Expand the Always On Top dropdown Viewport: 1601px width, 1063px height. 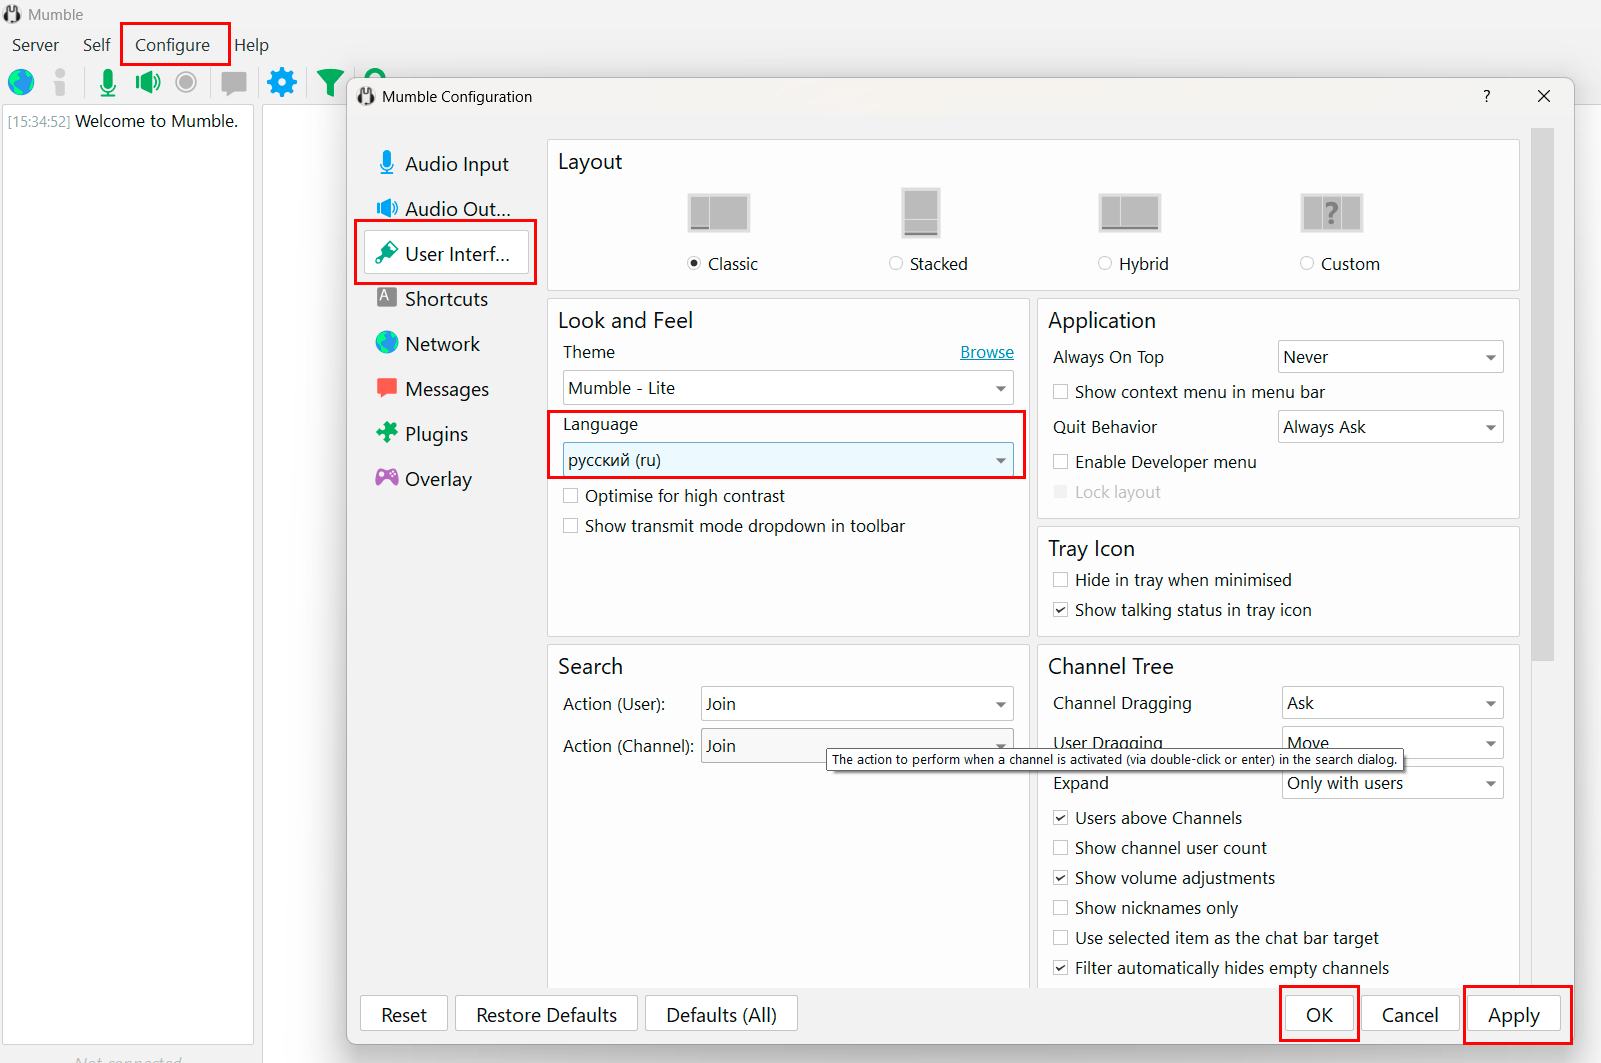pyautogui.click(x=1390, y=357)
